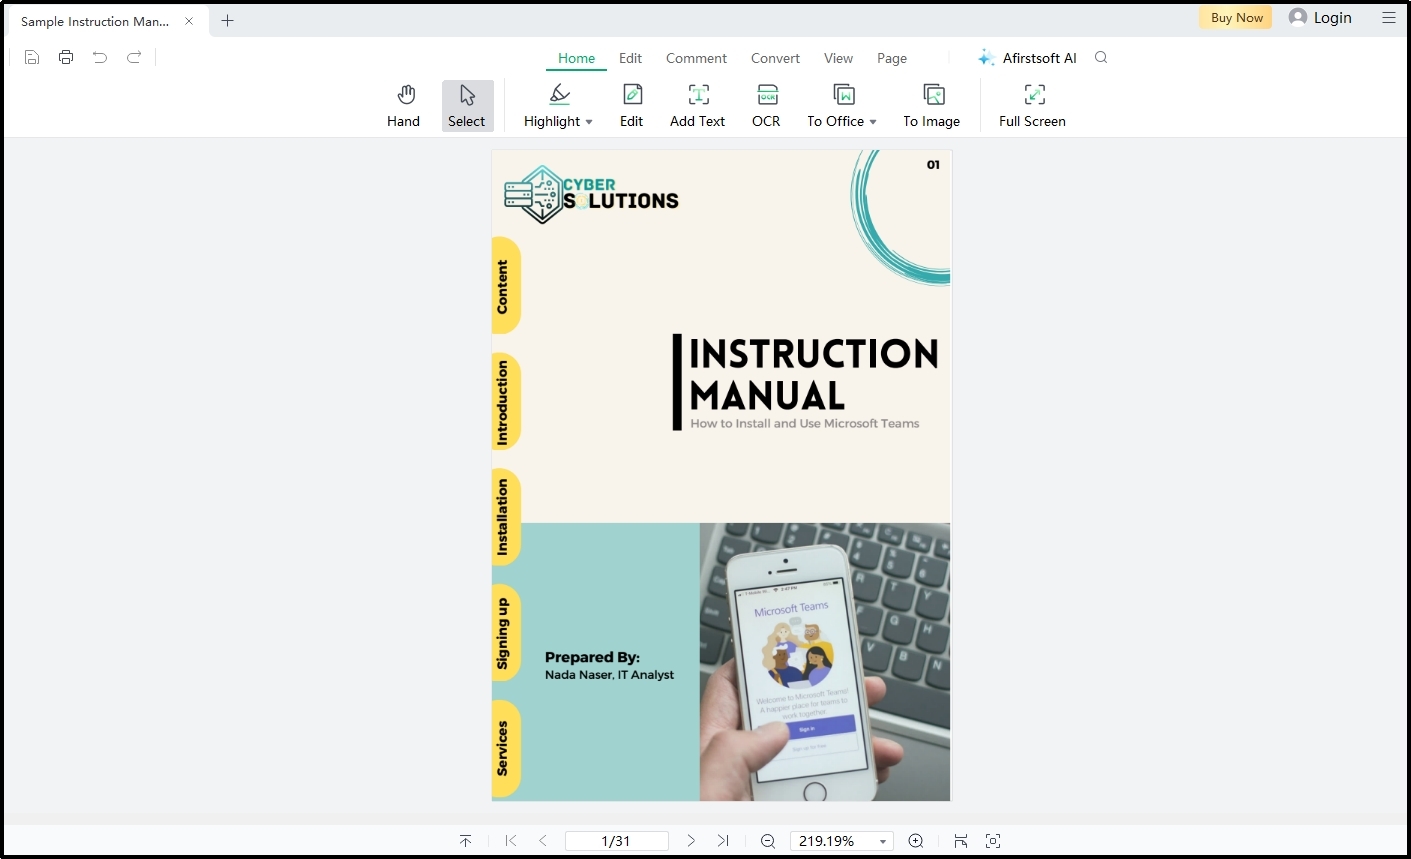This screenshot has width=1411, height=859.
Task: Open the hamburger menu
Action: pyautogui.click(x=1389, y=18)
